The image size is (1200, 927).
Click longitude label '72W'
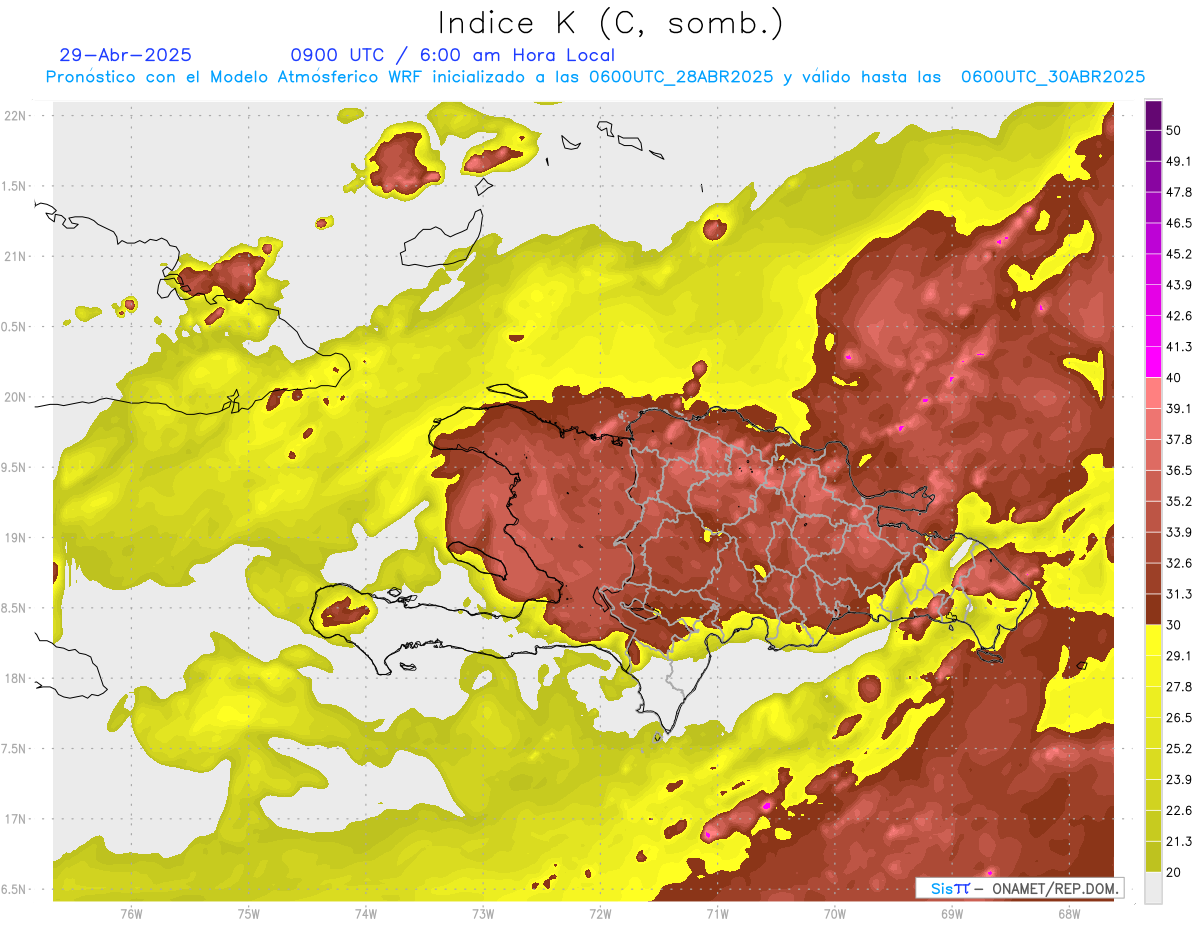coord(600,914)
